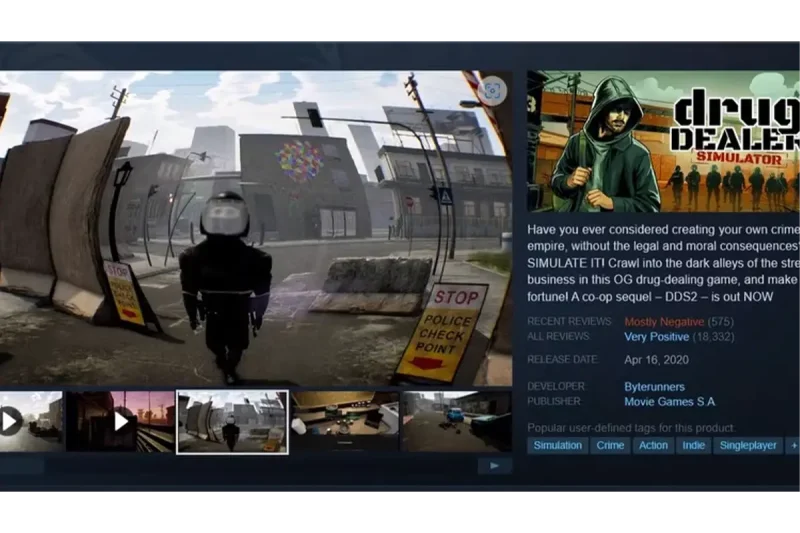
Task: Click the thumbnail strip right arrow button
Action: click(494, 466)
